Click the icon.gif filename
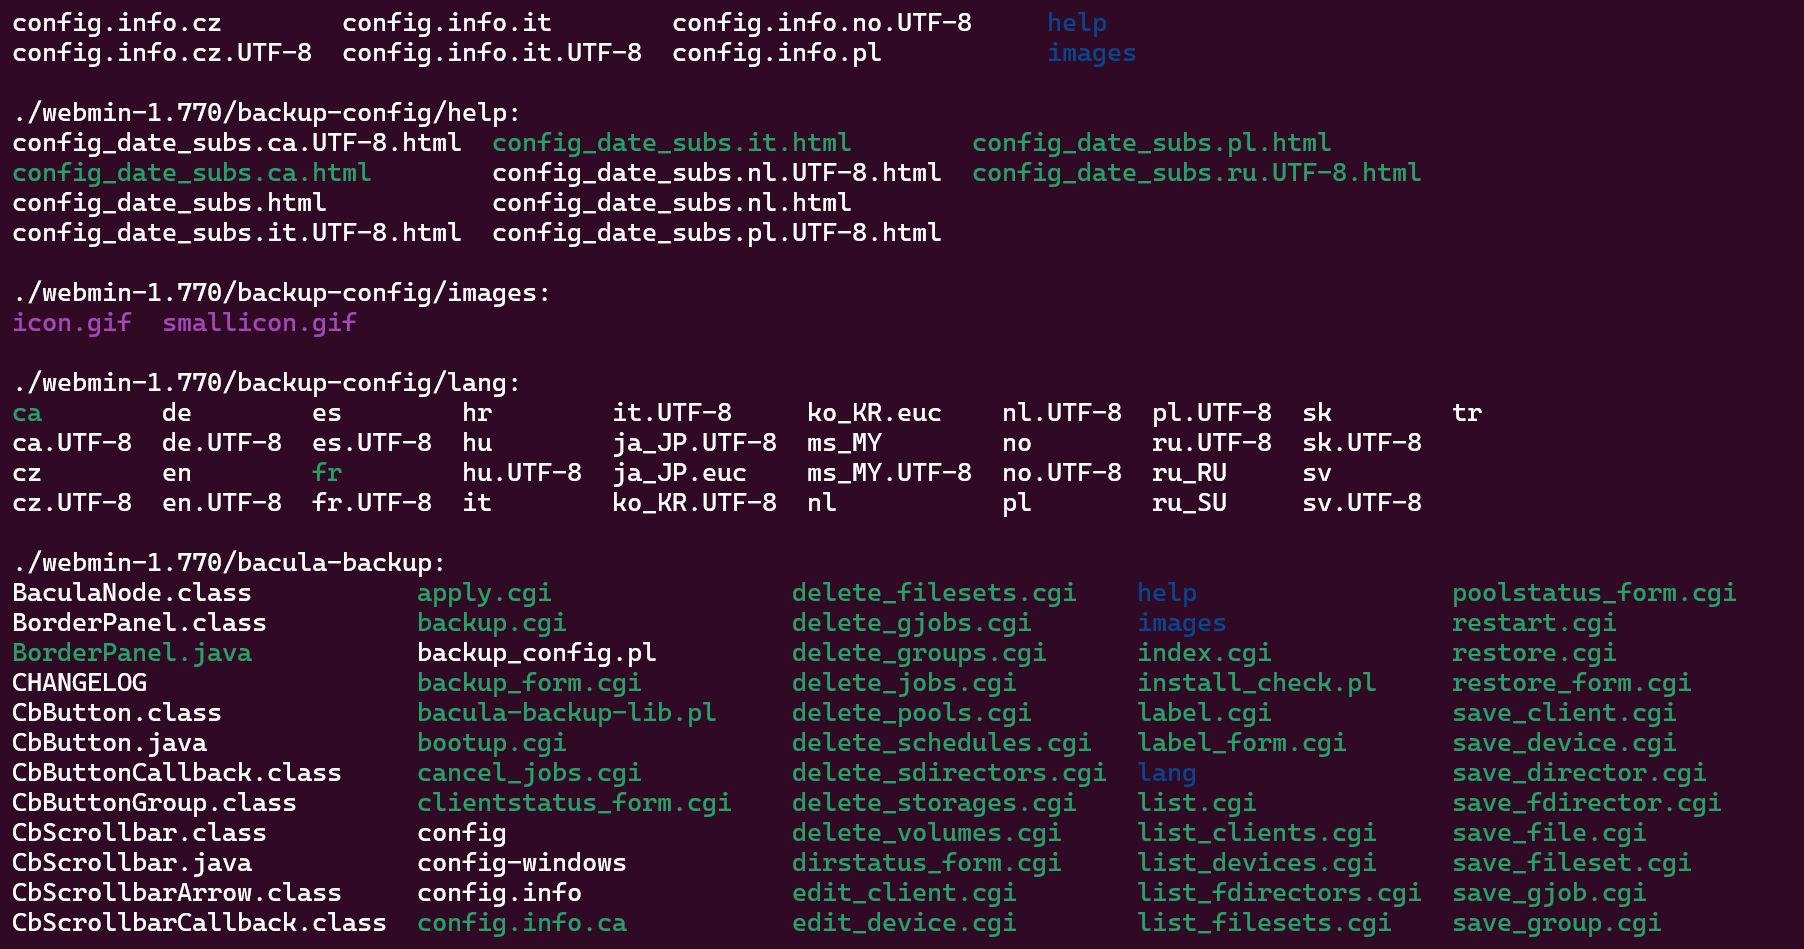Screen dimensions: 1804x949 coord(72,323)
